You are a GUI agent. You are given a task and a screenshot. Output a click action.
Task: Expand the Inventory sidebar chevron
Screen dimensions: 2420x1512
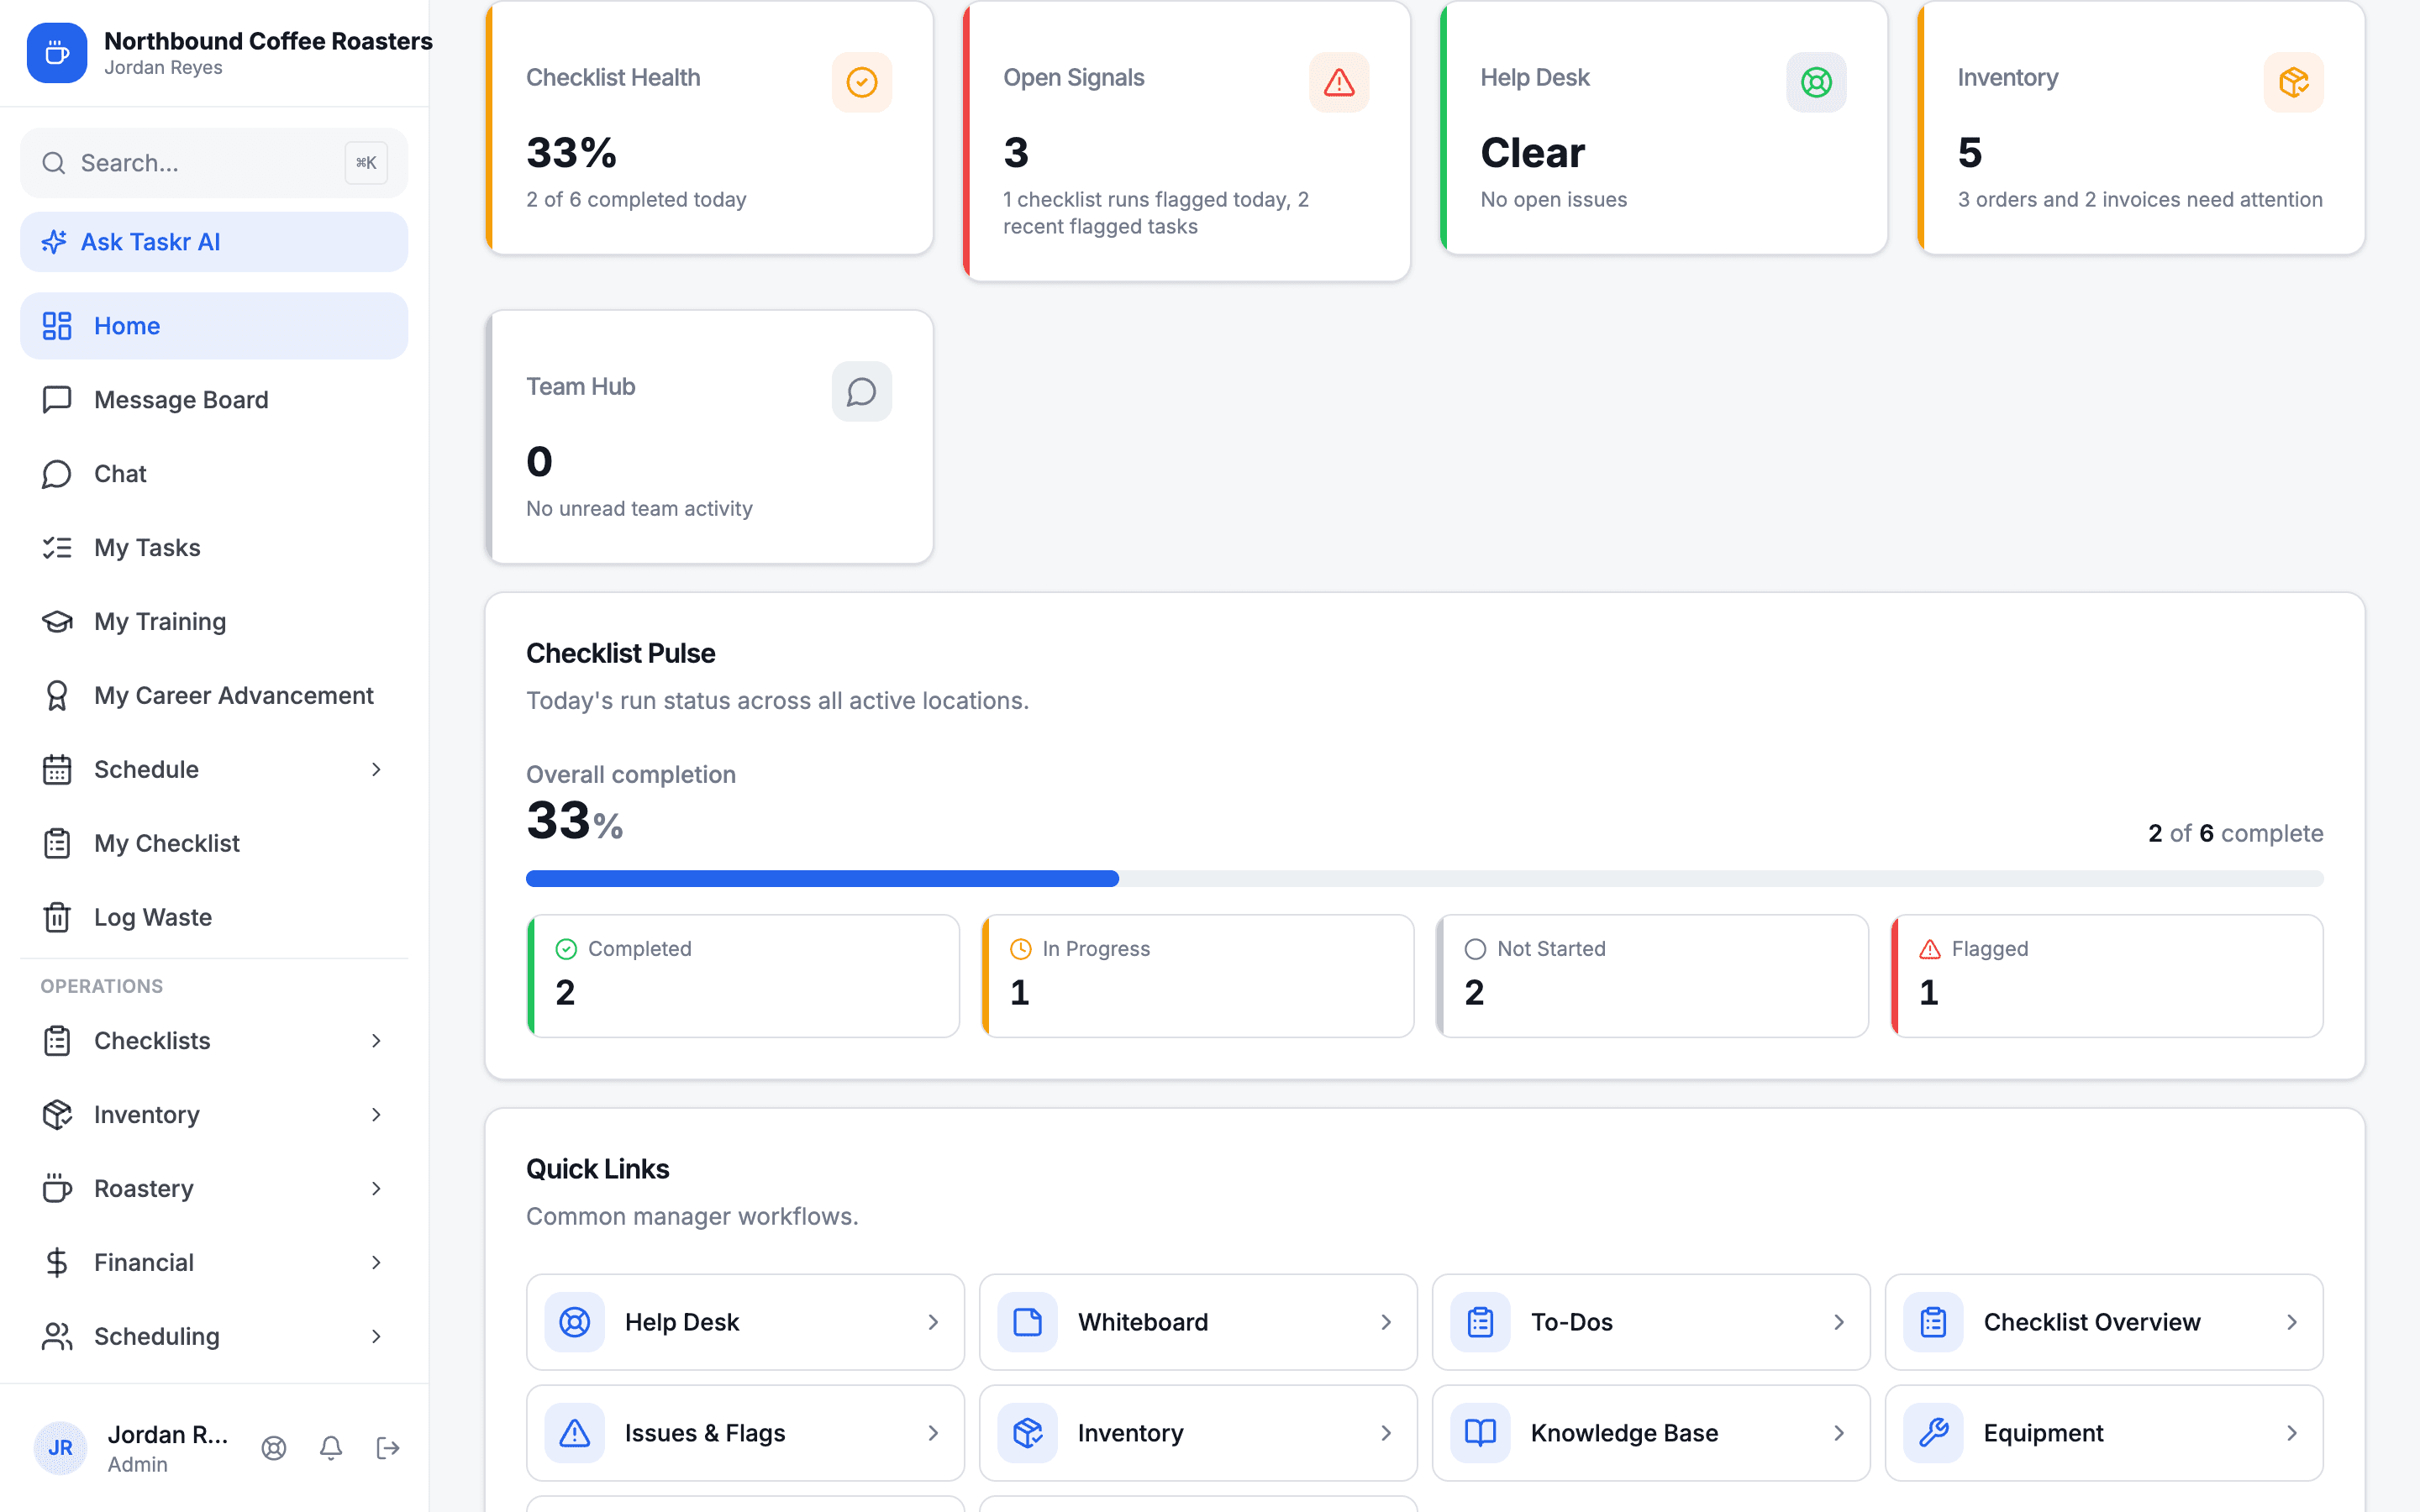pyautogui.click(x=376, y=1115)
